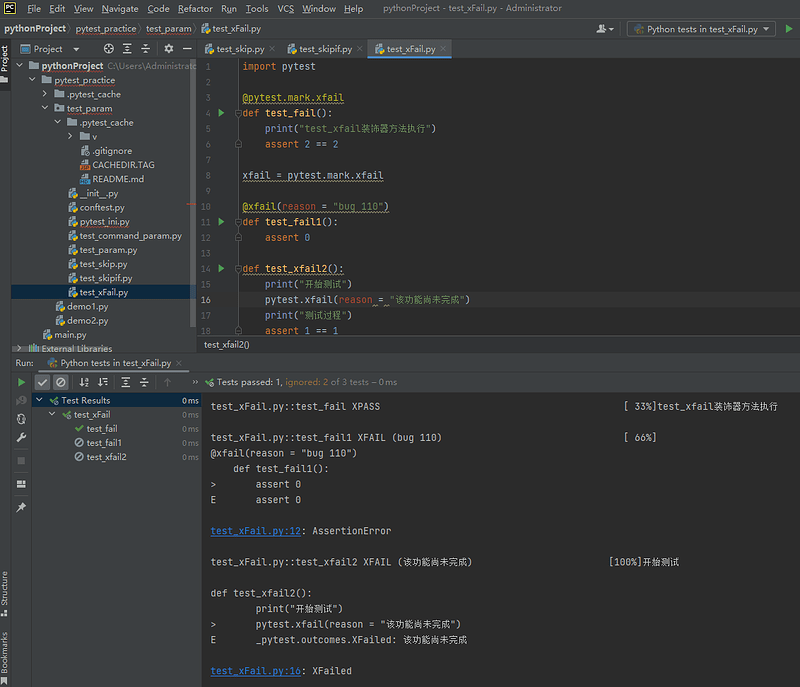Expand the first .pytest_cache folder
The height and width of the screenshot is (687, 800).
[45, 94]
